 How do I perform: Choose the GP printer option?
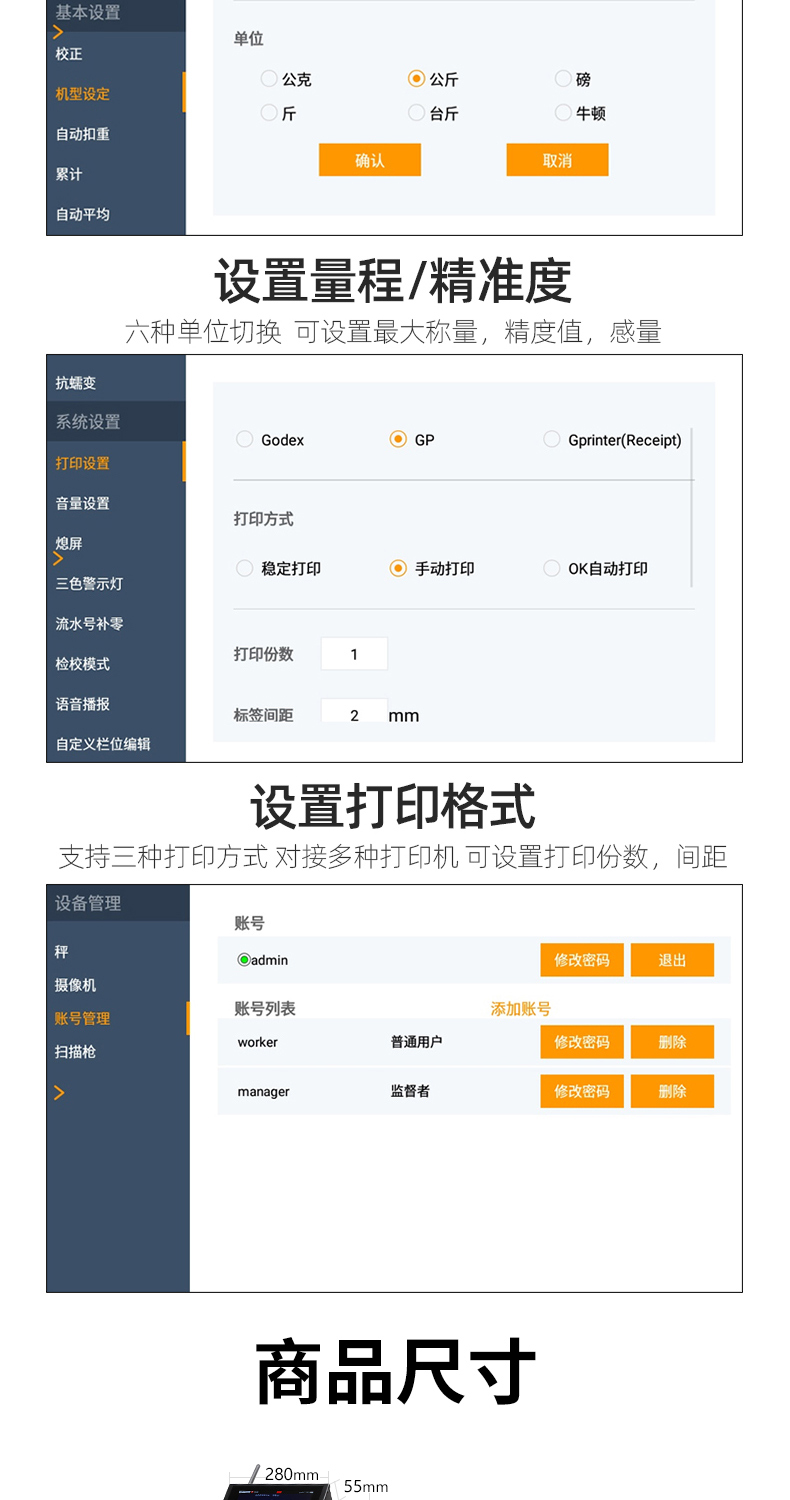tap(398, 439)
